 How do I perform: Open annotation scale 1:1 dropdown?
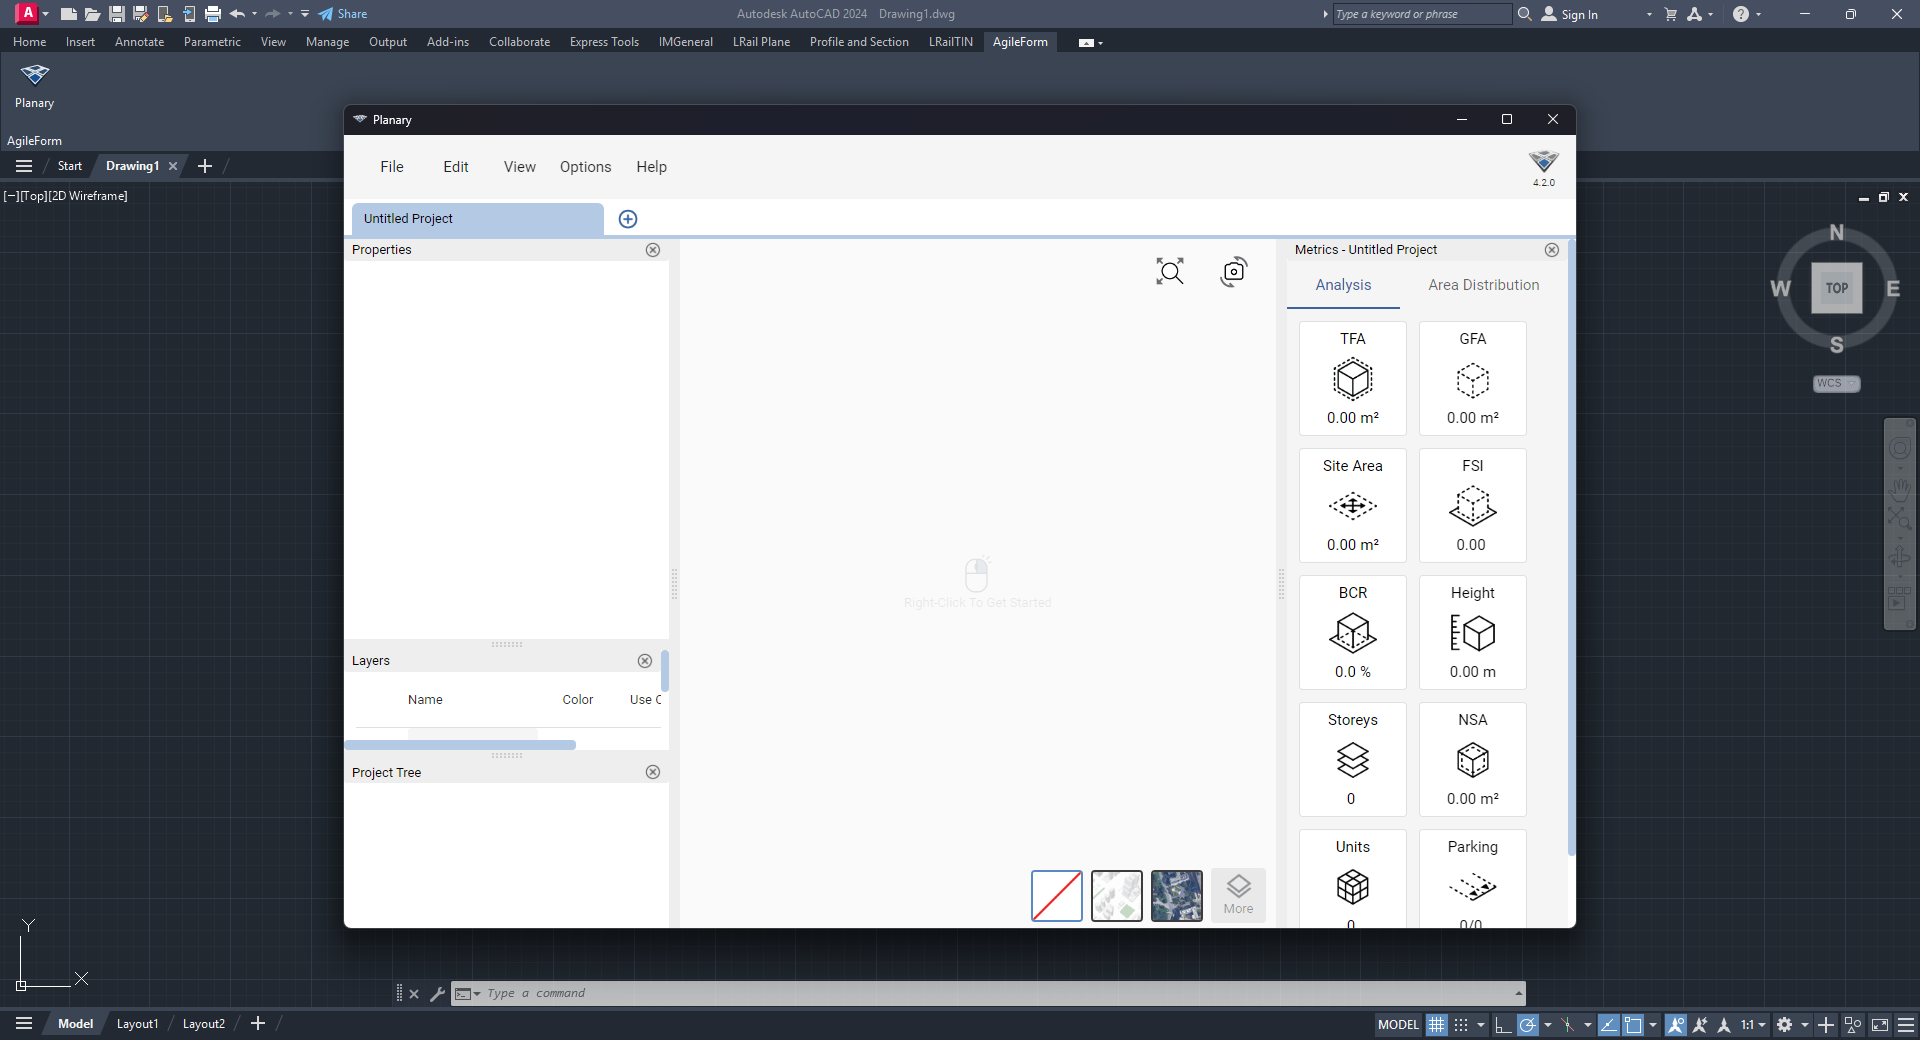1753,1025
